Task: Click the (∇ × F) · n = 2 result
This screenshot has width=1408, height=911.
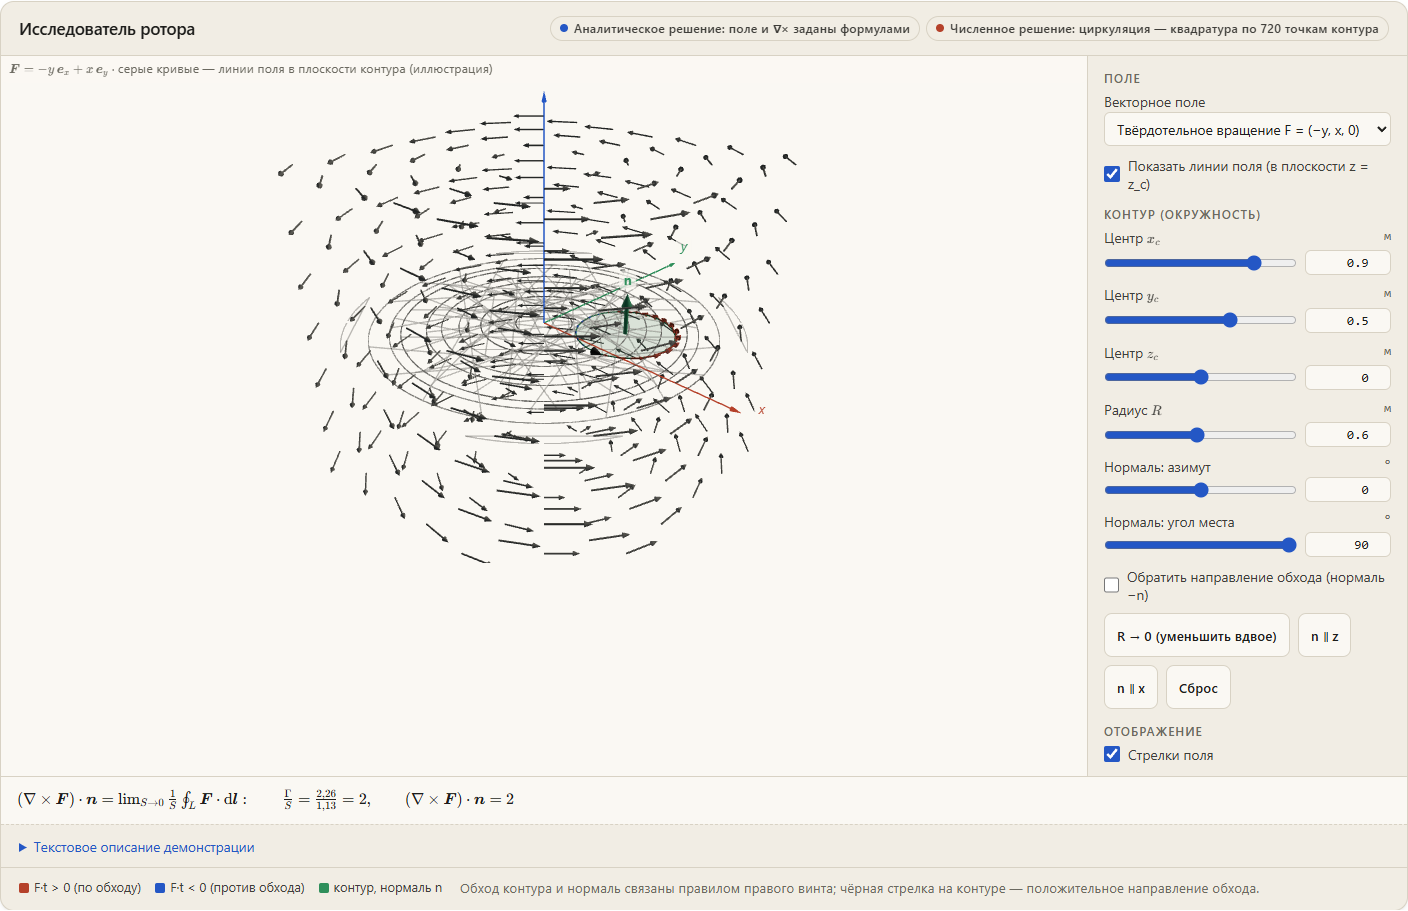Action: point(460,799)
